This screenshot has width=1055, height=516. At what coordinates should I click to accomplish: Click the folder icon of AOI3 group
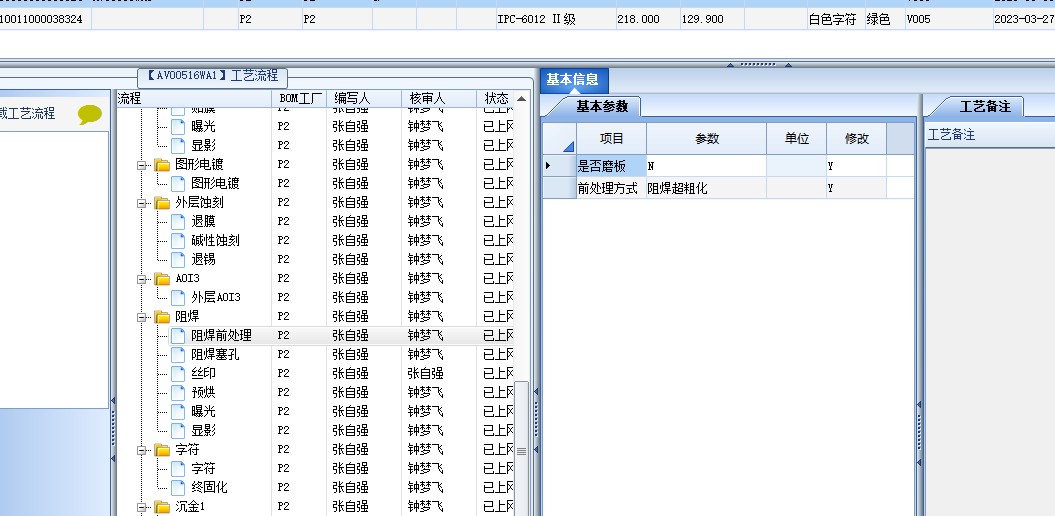[x=162, y=279]
